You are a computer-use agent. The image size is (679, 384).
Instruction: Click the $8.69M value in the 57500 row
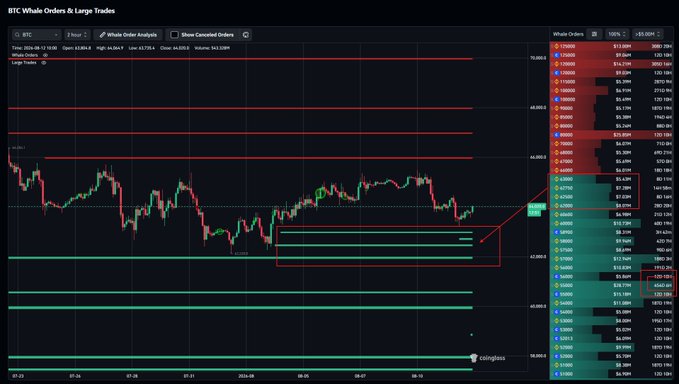[x=623, y=250]
